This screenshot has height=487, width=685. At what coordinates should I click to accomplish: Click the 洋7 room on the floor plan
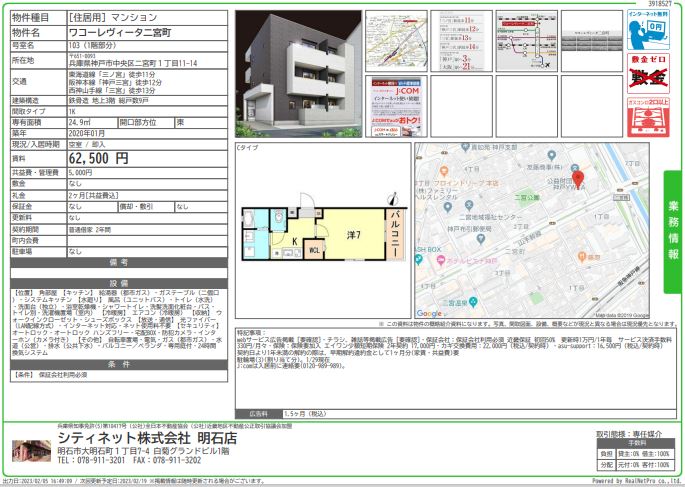click(x=353, y=235)
